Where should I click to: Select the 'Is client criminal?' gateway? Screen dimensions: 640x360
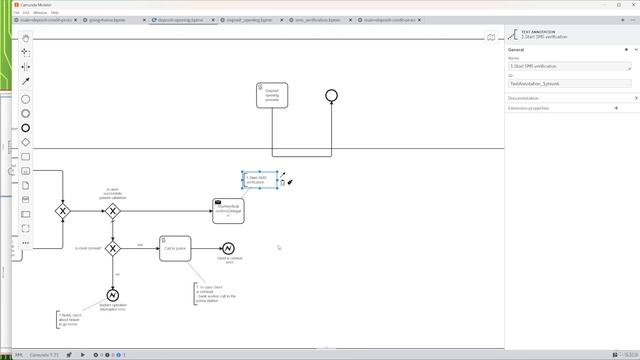113,248
